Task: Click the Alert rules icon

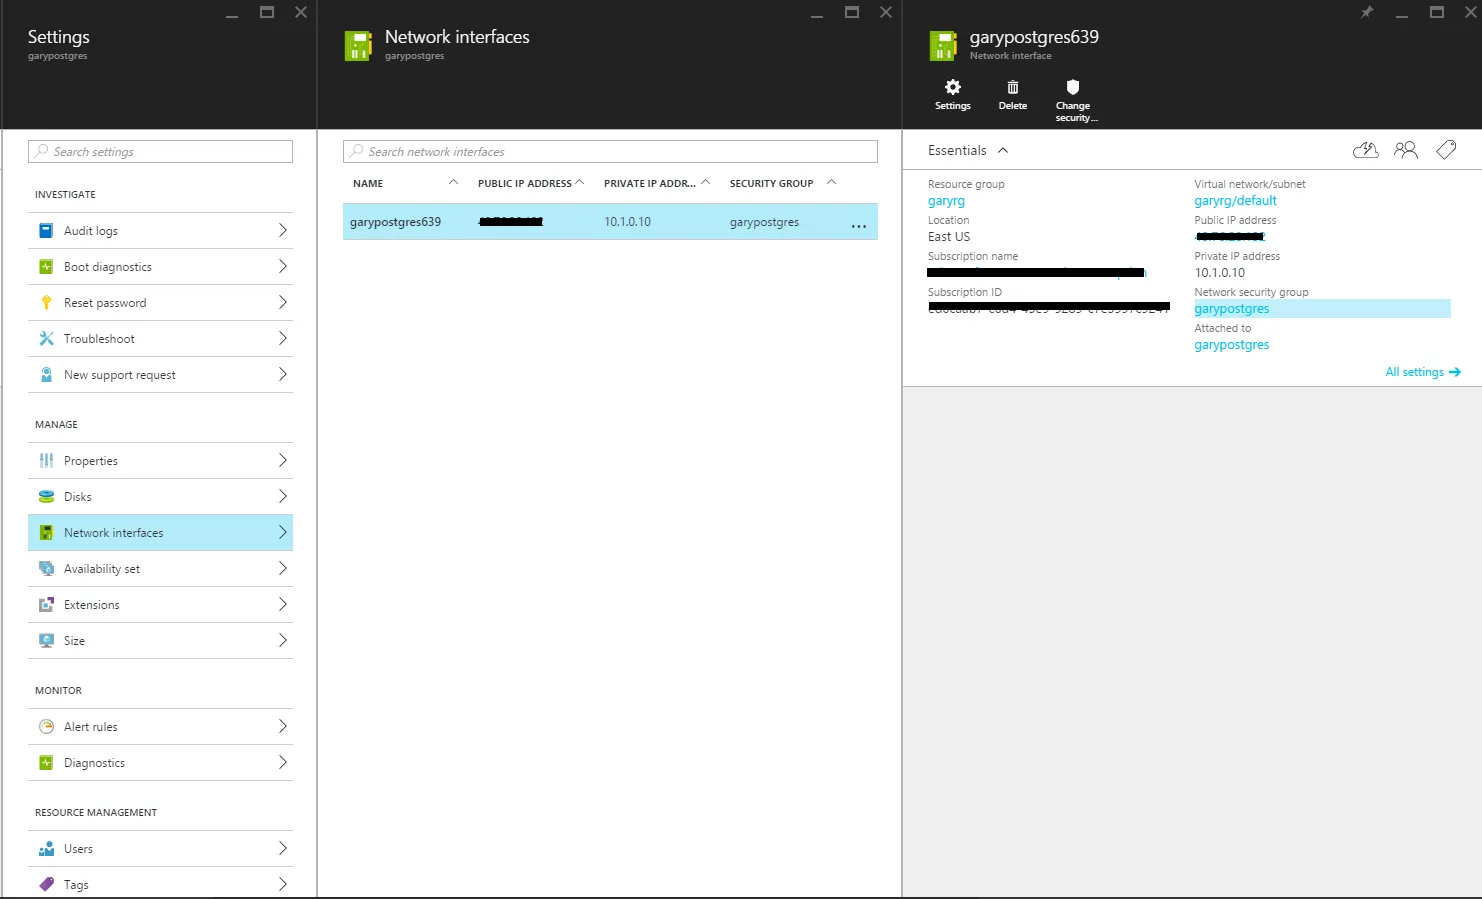Action: [46, 727]
